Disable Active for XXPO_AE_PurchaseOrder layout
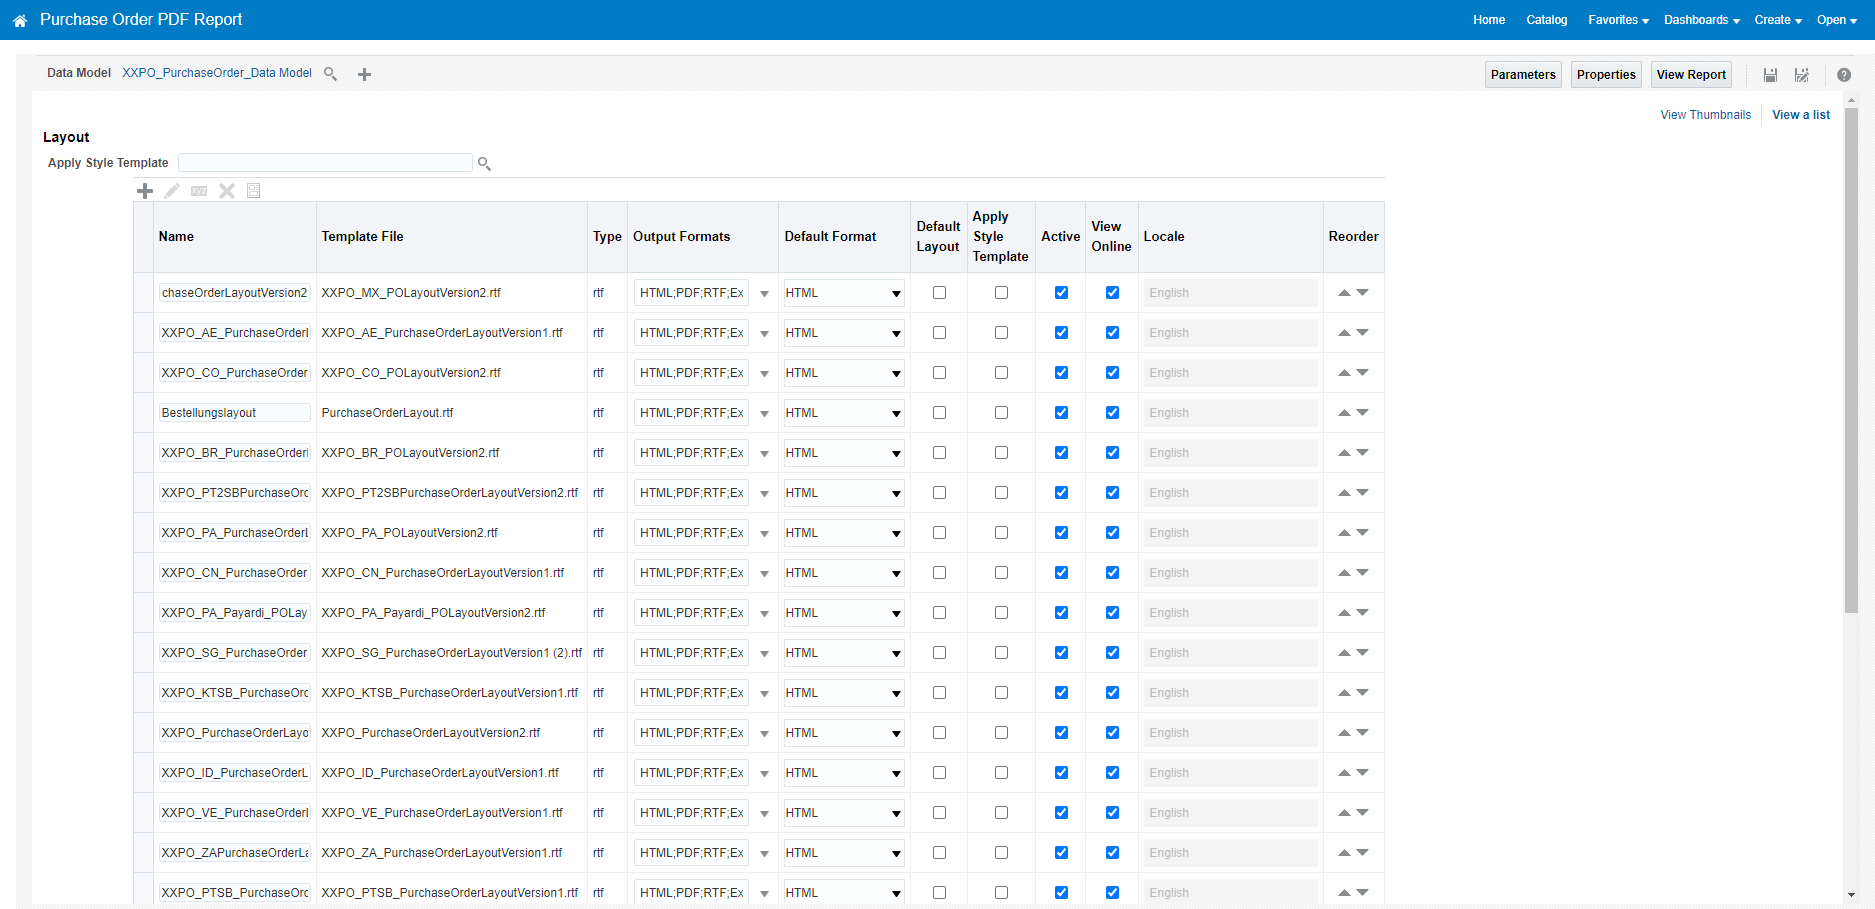Screen dimensions: 1875x909 (x=1061, y=332)
